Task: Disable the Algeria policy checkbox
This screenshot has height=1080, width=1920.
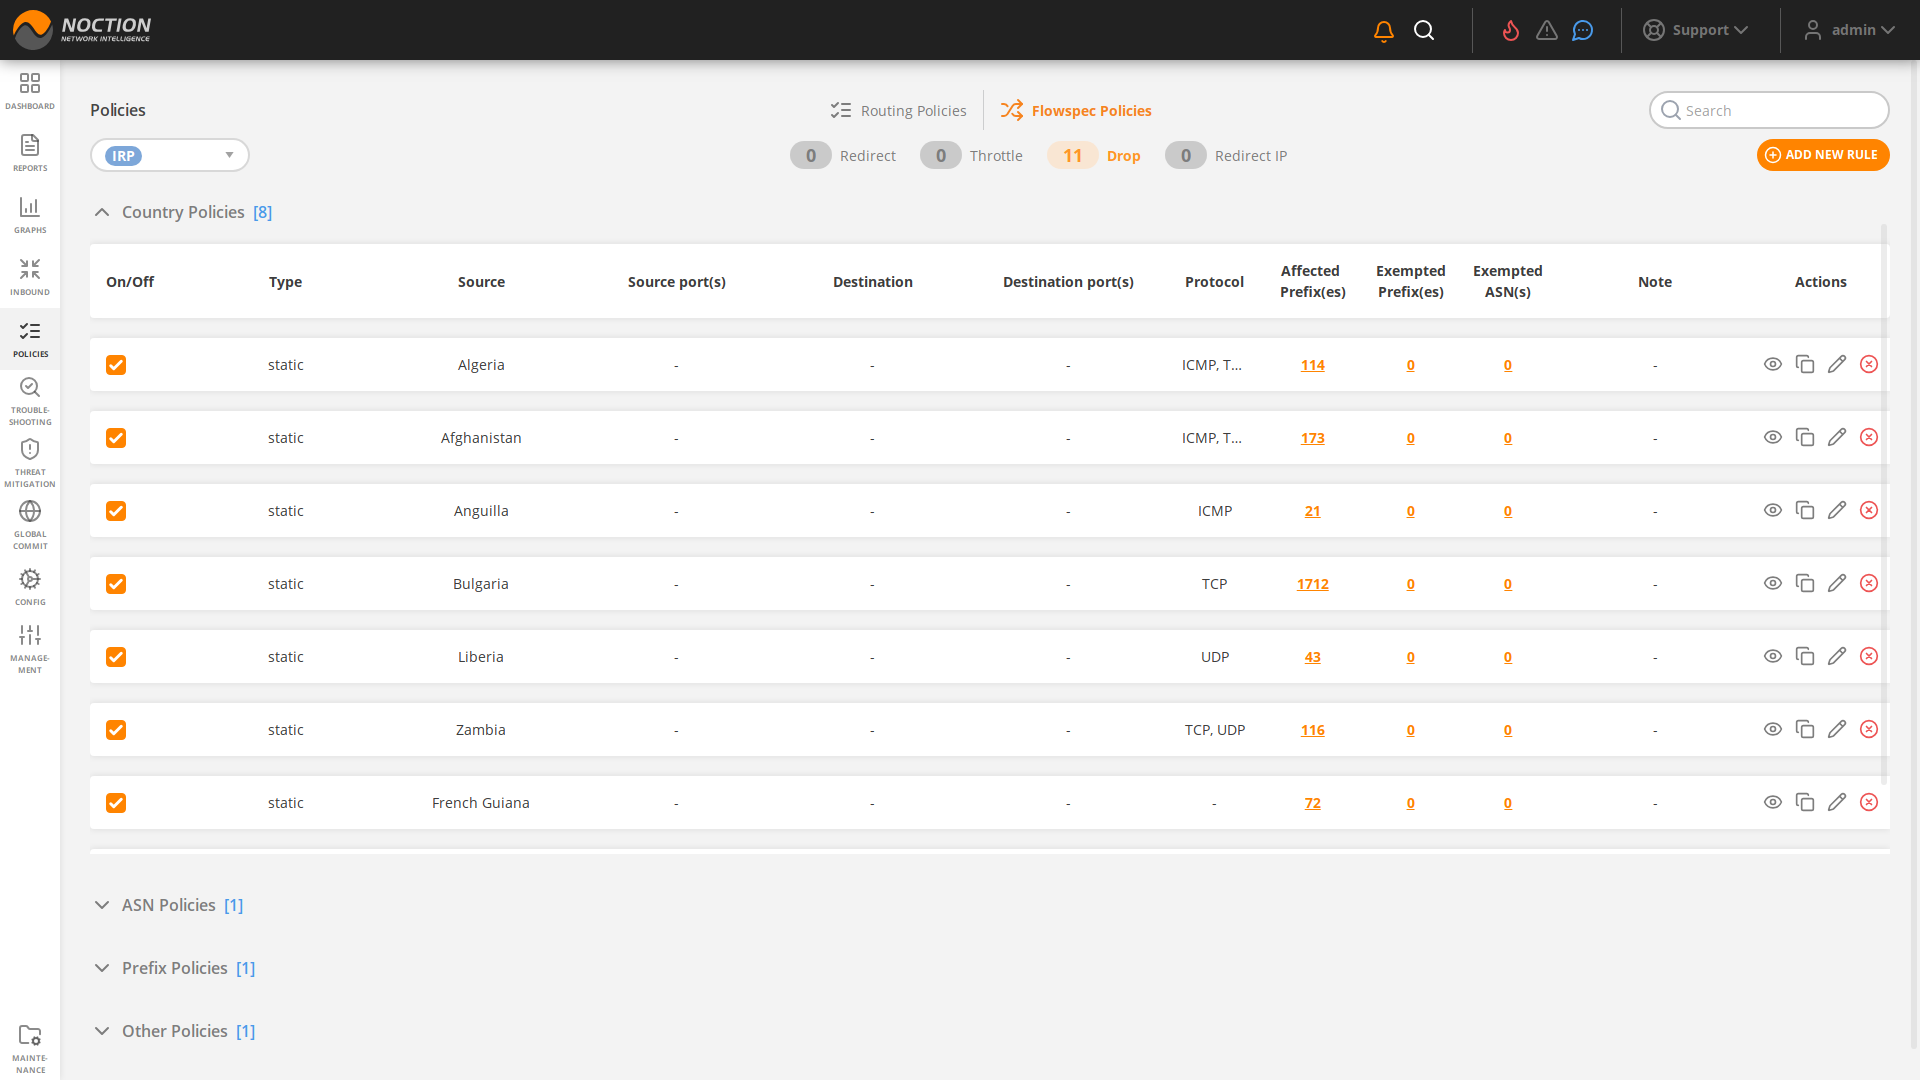Action: [x=116, y=365]
